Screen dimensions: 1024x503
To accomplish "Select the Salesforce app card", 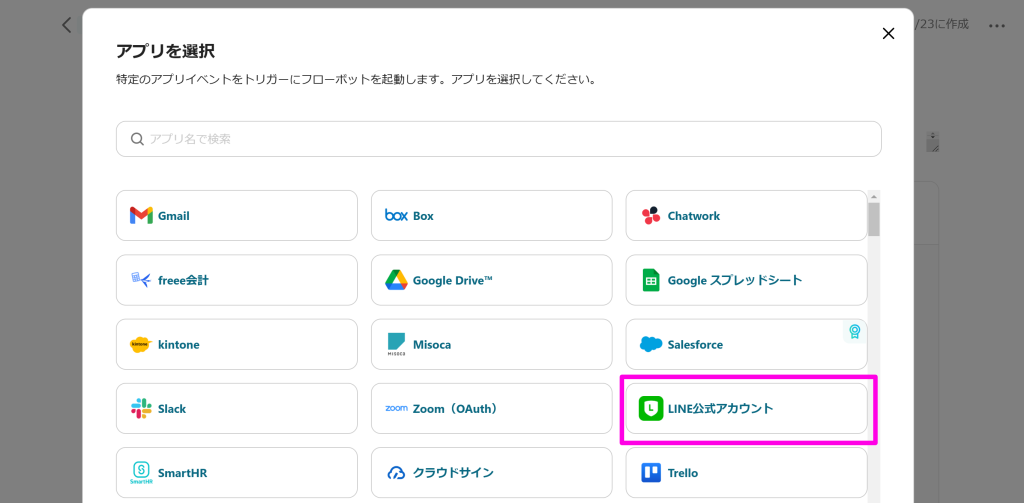I will (746, 344).
